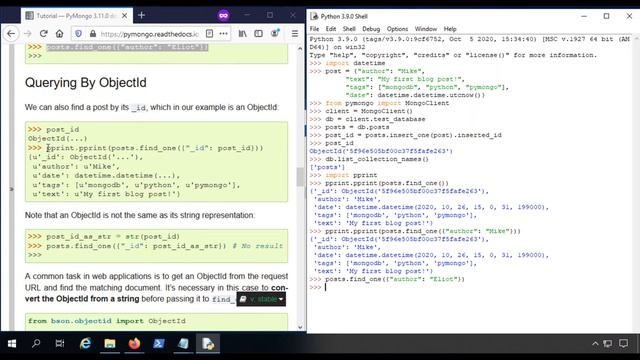
Task: Click the Firefox page scrollbar thumb
Action: (x=300, y=176)
